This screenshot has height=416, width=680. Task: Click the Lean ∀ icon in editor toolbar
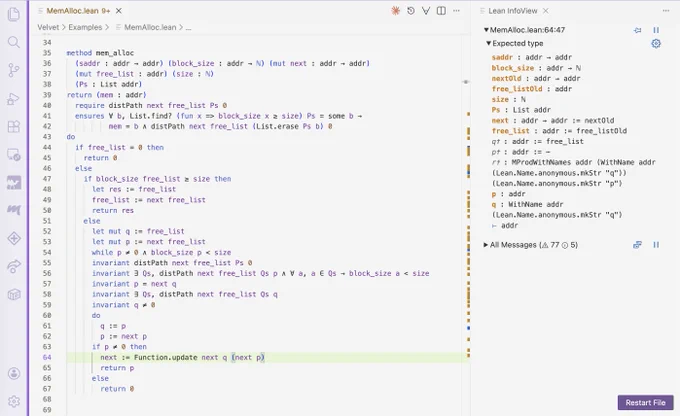point(426,11)
